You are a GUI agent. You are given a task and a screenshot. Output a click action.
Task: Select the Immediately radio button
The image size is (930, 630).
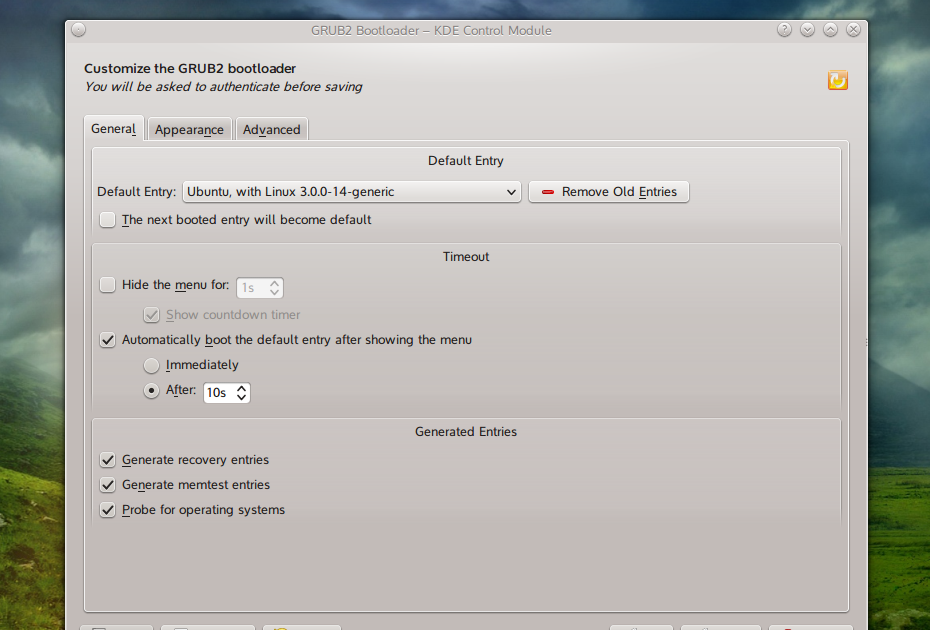pyautogui.click(x=151, y=365)
